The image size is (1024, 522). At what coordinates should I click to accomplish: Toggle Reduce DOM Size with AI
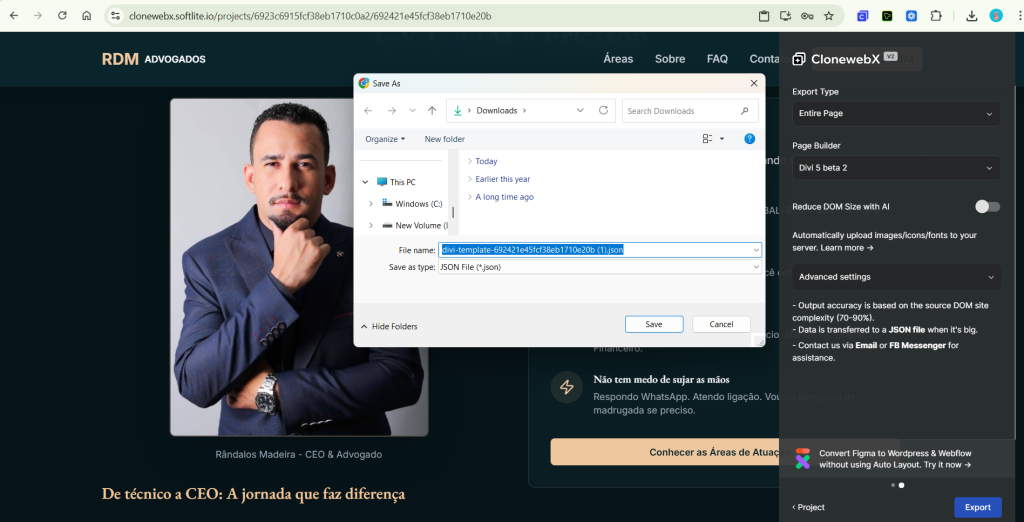click(x=987, y=206)
